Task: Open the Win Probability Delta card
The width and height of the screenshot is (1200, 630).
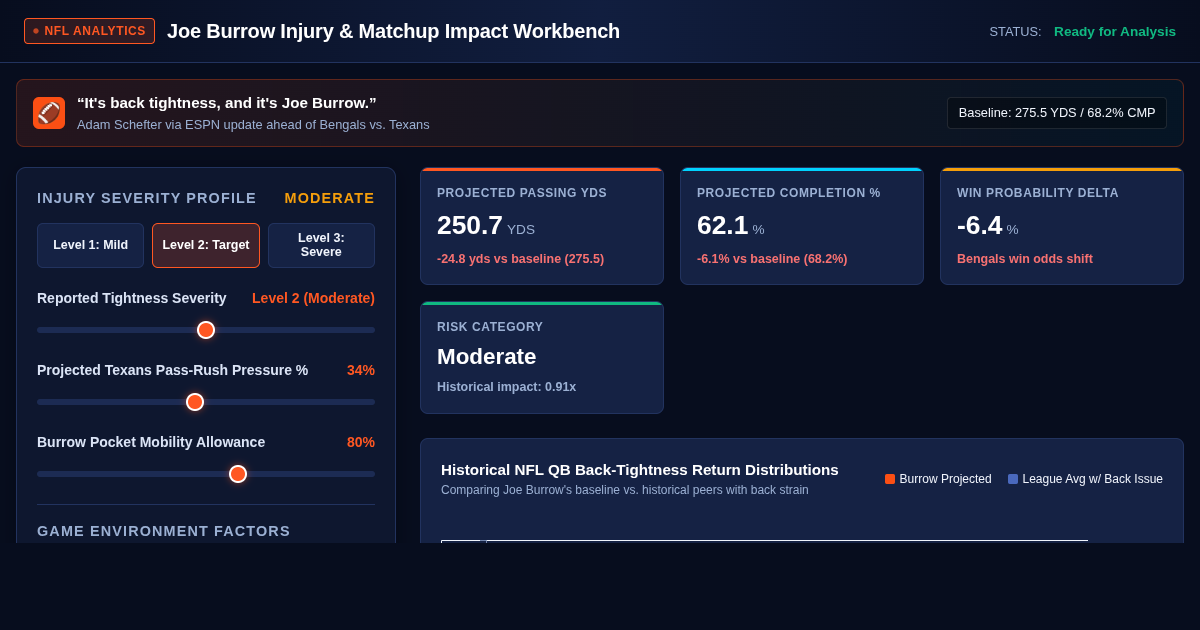Action: (x=1062, y=226)
